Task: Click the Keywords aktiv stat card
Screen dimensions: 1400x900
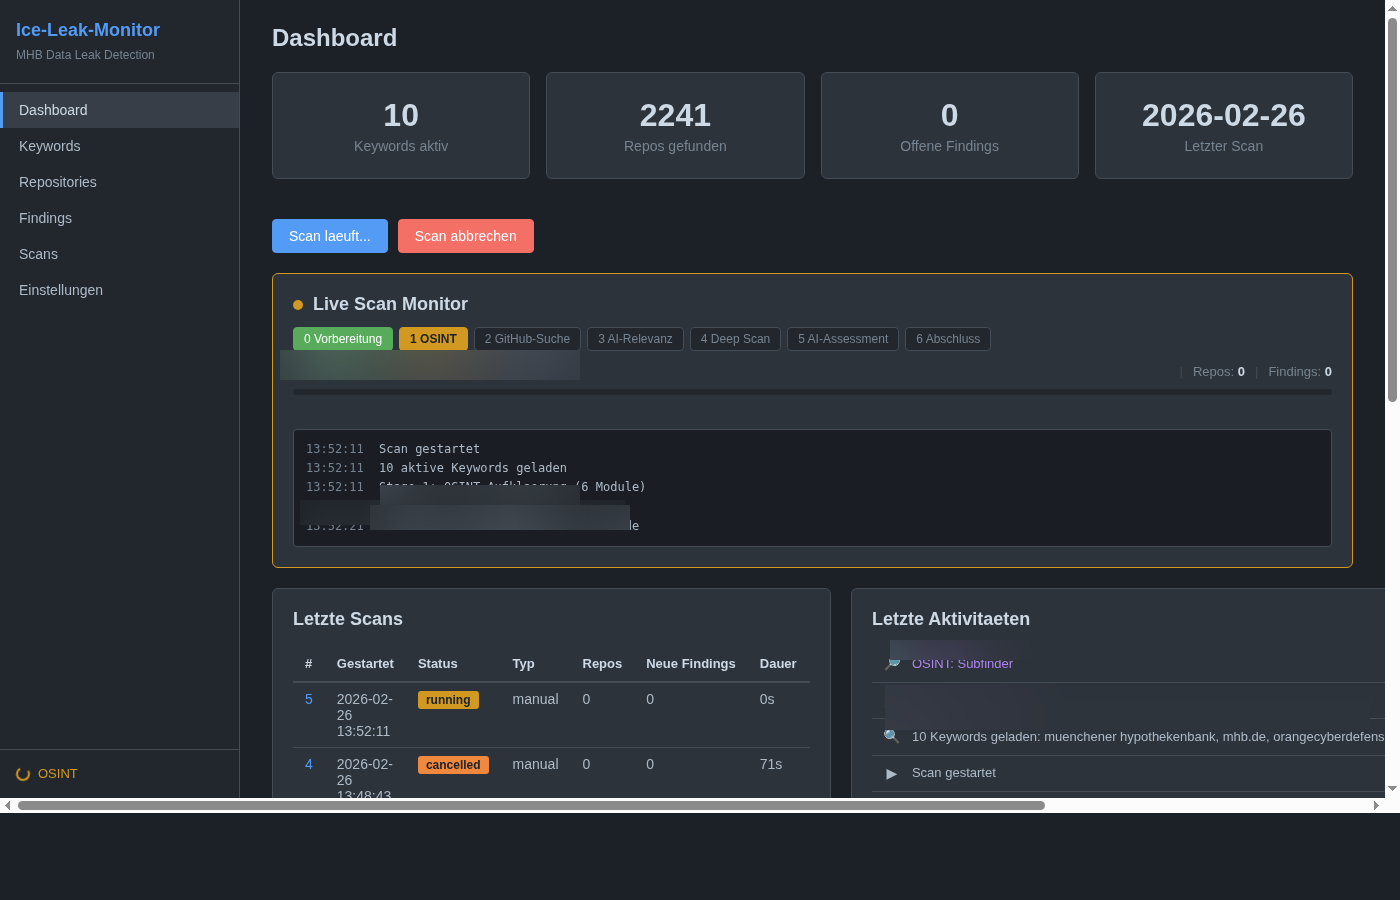Action: [x=401, y=126]
